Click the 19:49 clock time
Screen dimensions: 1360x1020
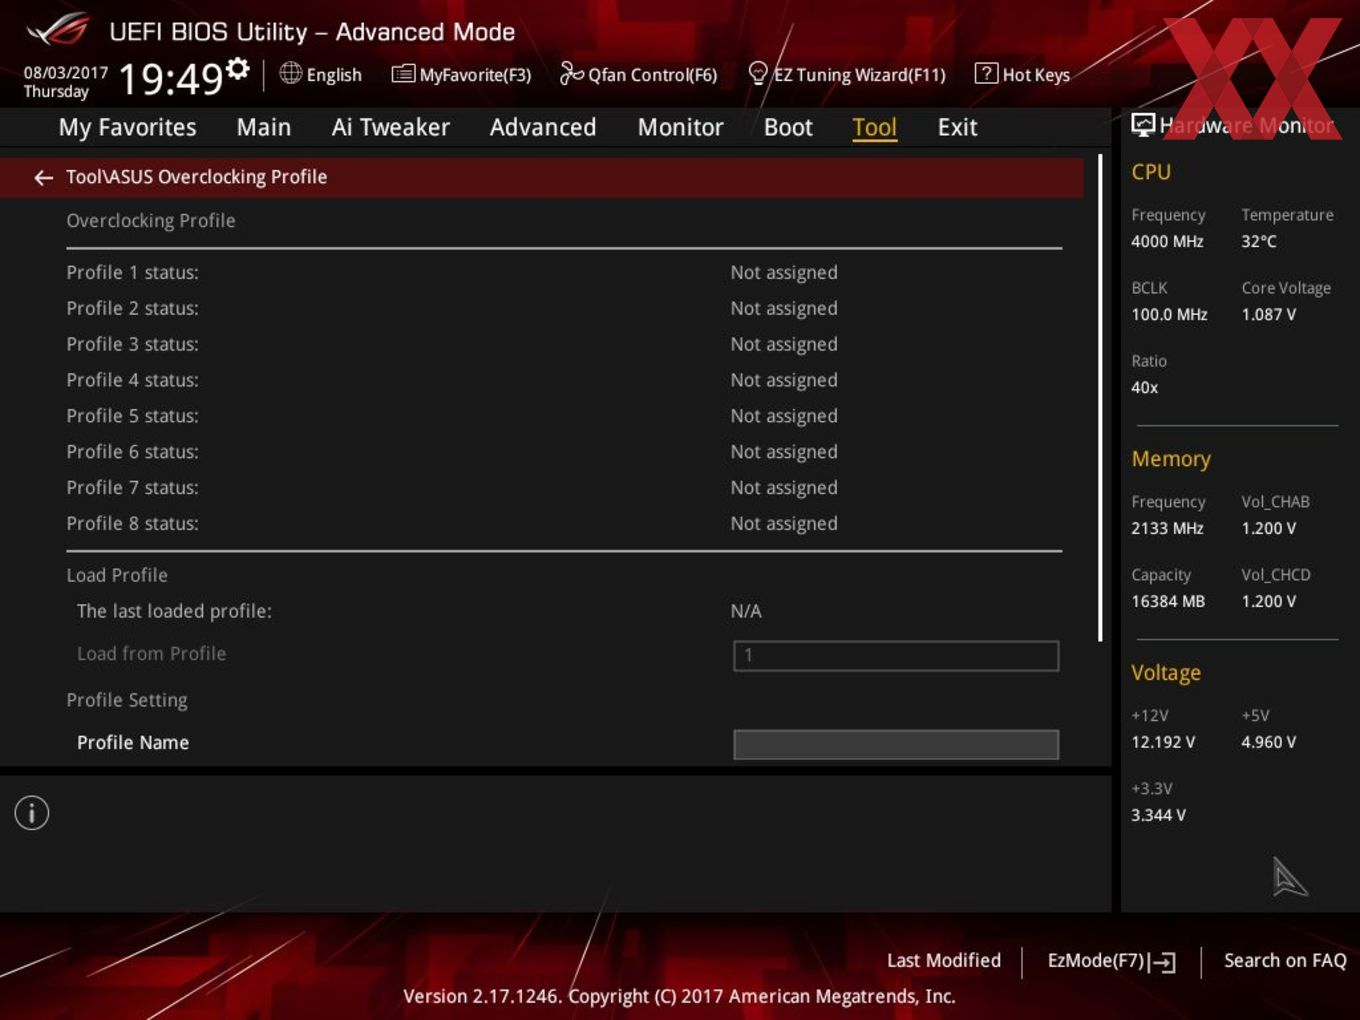(171, 78)
